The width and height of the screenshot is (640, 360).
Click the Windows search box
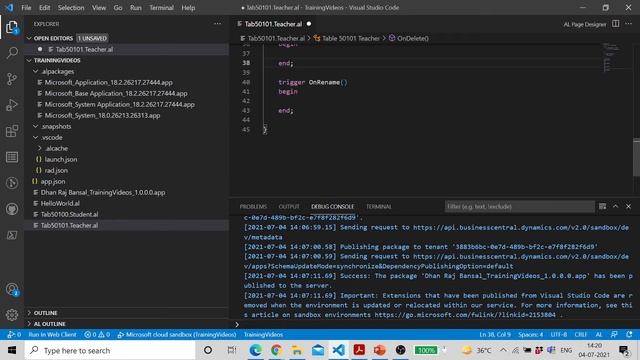click(110, 350)
